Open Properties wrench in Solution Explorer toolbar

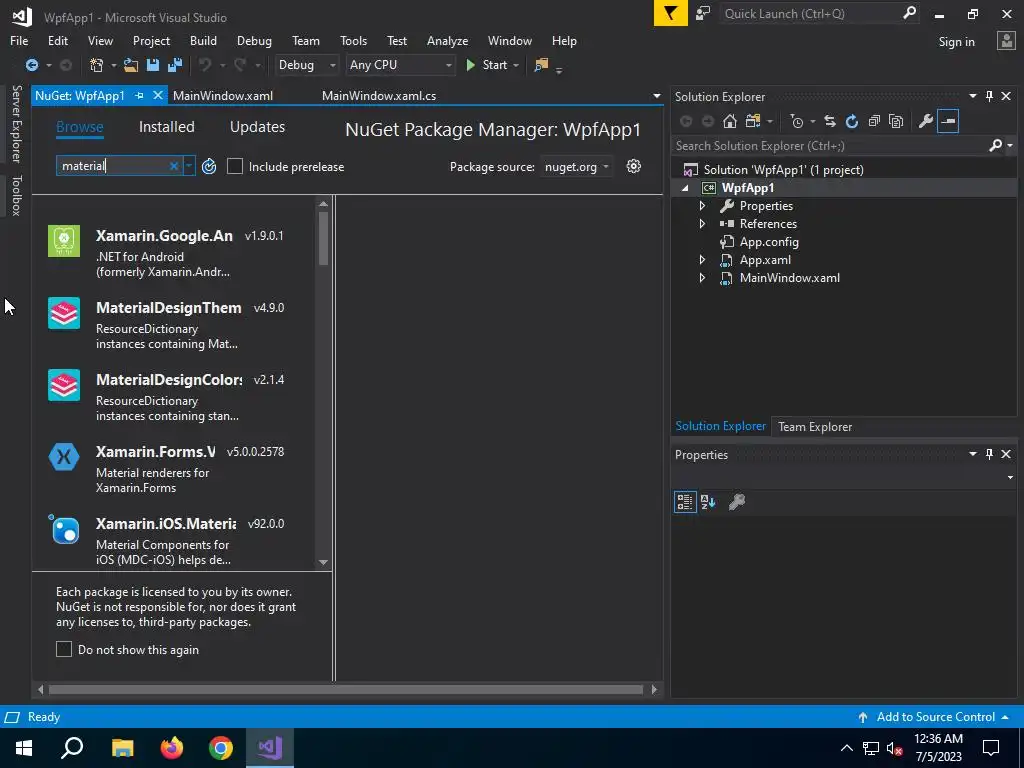point(925,121)
